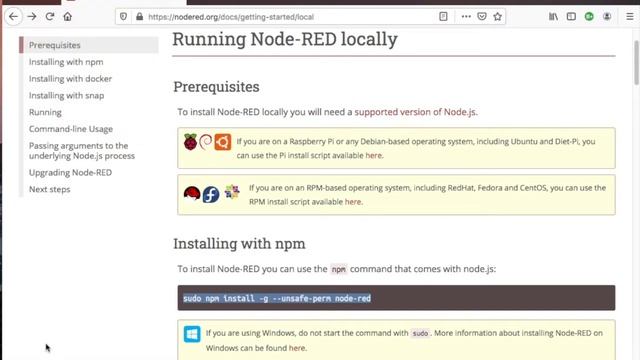Open RPM install script 'here' link
The image size is (640, 360).
coord(353,202)
